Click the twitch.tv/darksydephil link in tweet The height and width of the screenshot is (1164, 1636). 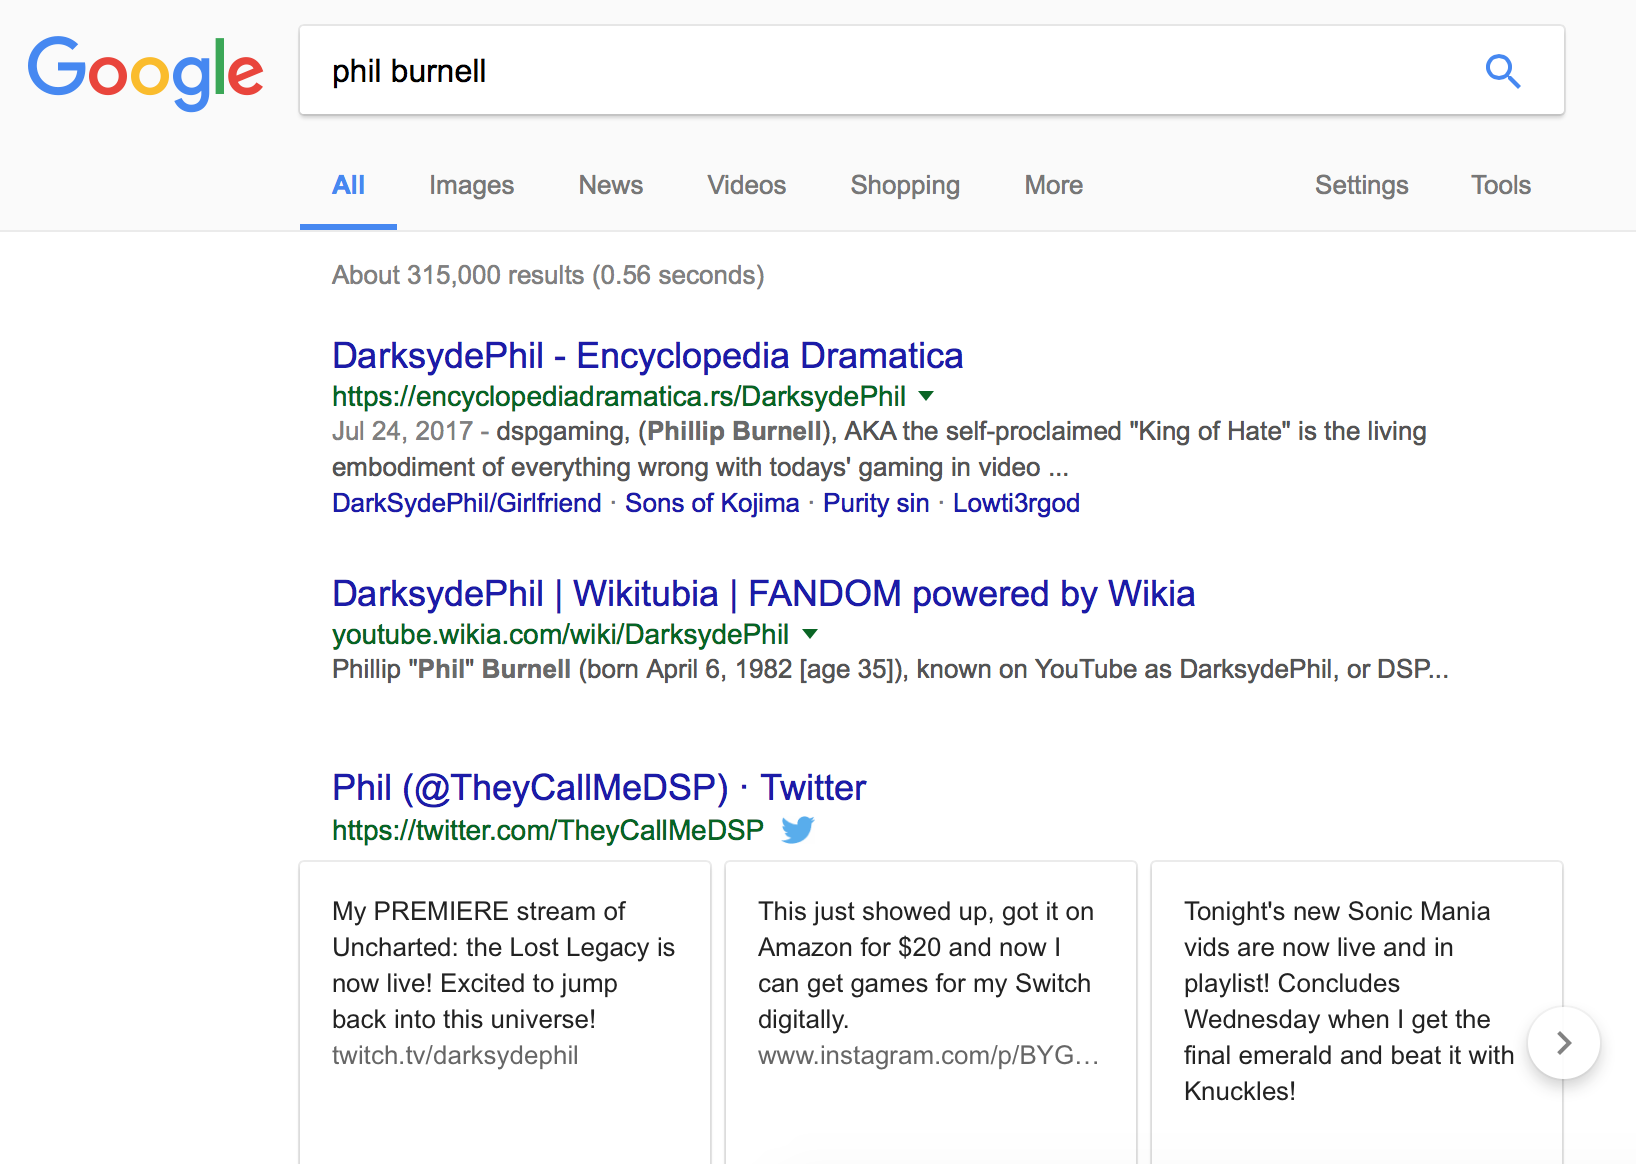pos(455,1056)
